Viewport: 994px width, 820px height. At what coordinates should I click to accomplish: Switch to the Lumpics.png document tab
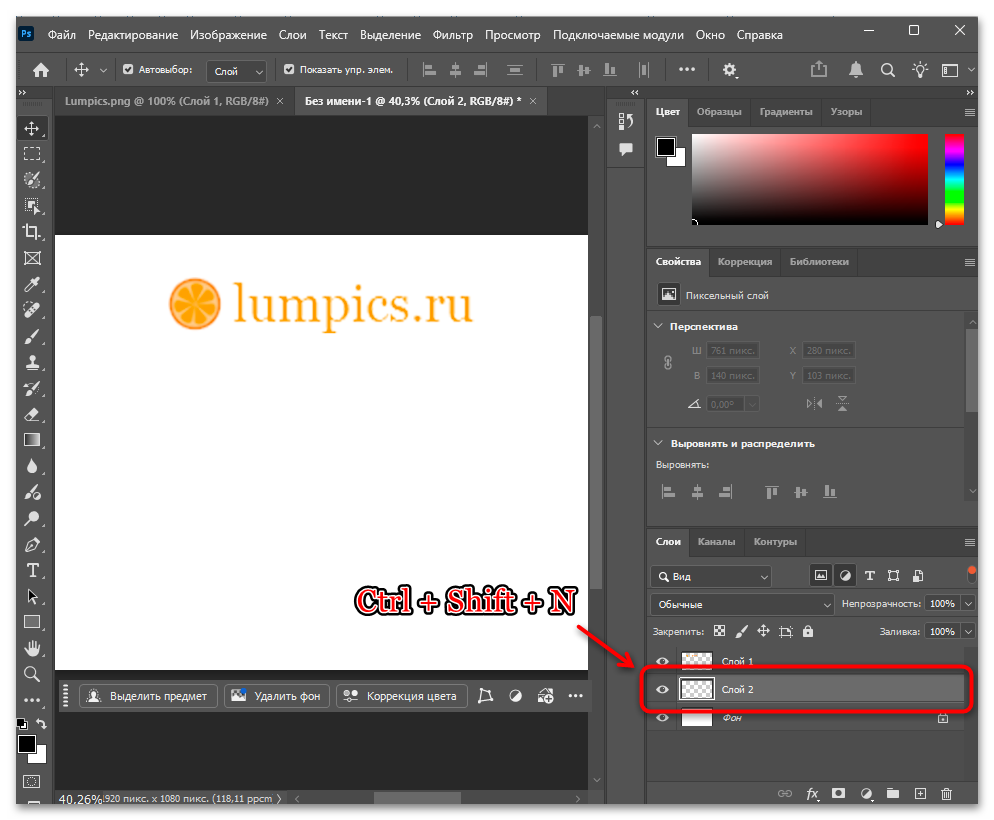(x=166, y=101)
